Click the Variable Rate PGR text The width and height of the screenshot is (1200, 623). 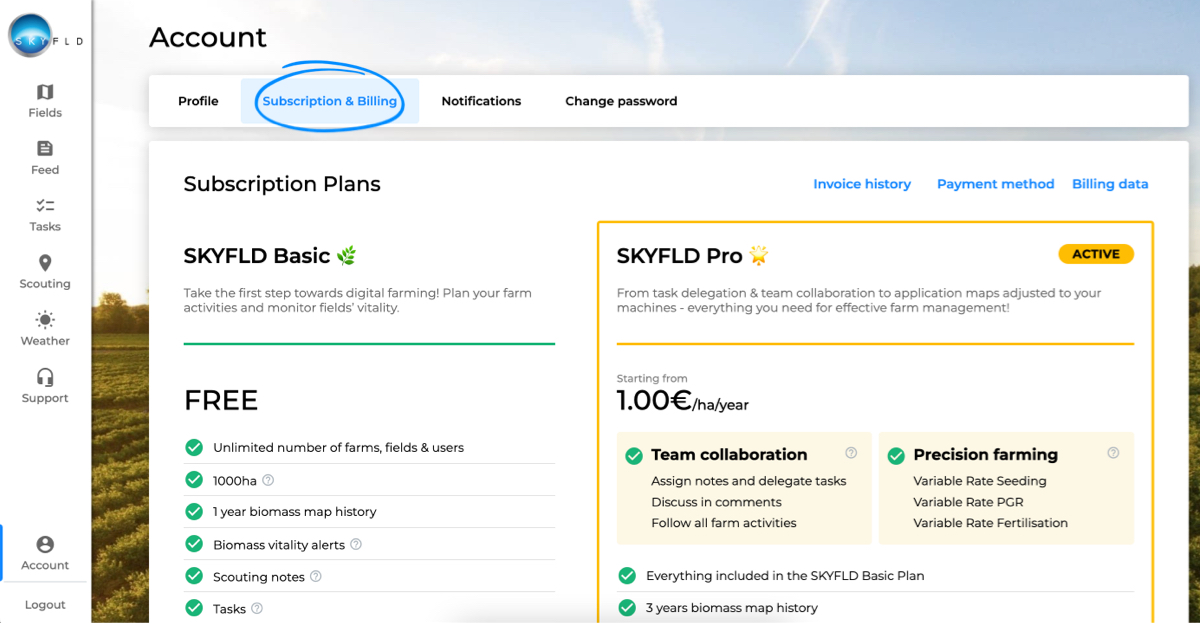[968, 502]
